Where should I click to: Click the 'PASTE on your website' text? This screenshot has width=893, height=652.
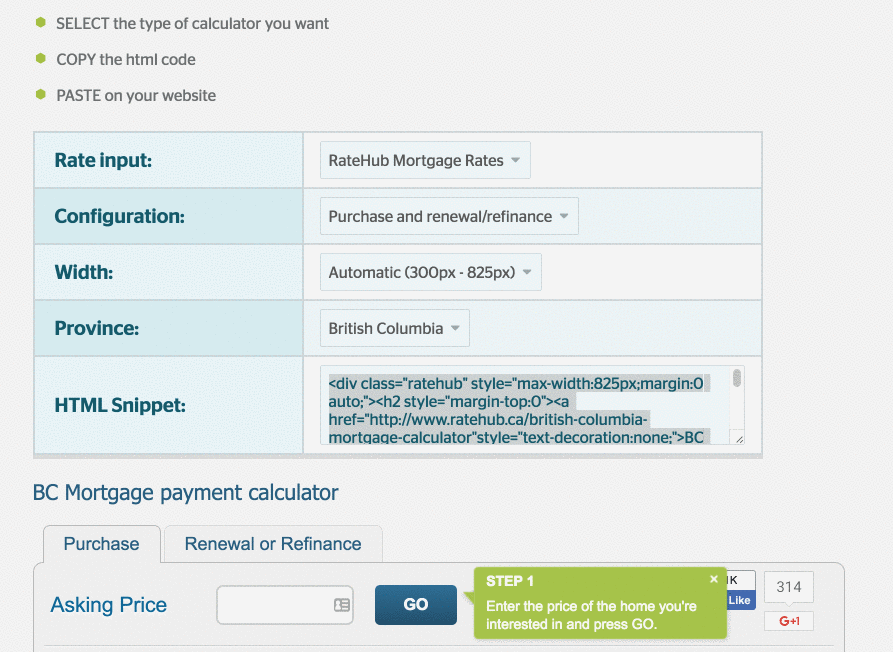coord(136,96)
